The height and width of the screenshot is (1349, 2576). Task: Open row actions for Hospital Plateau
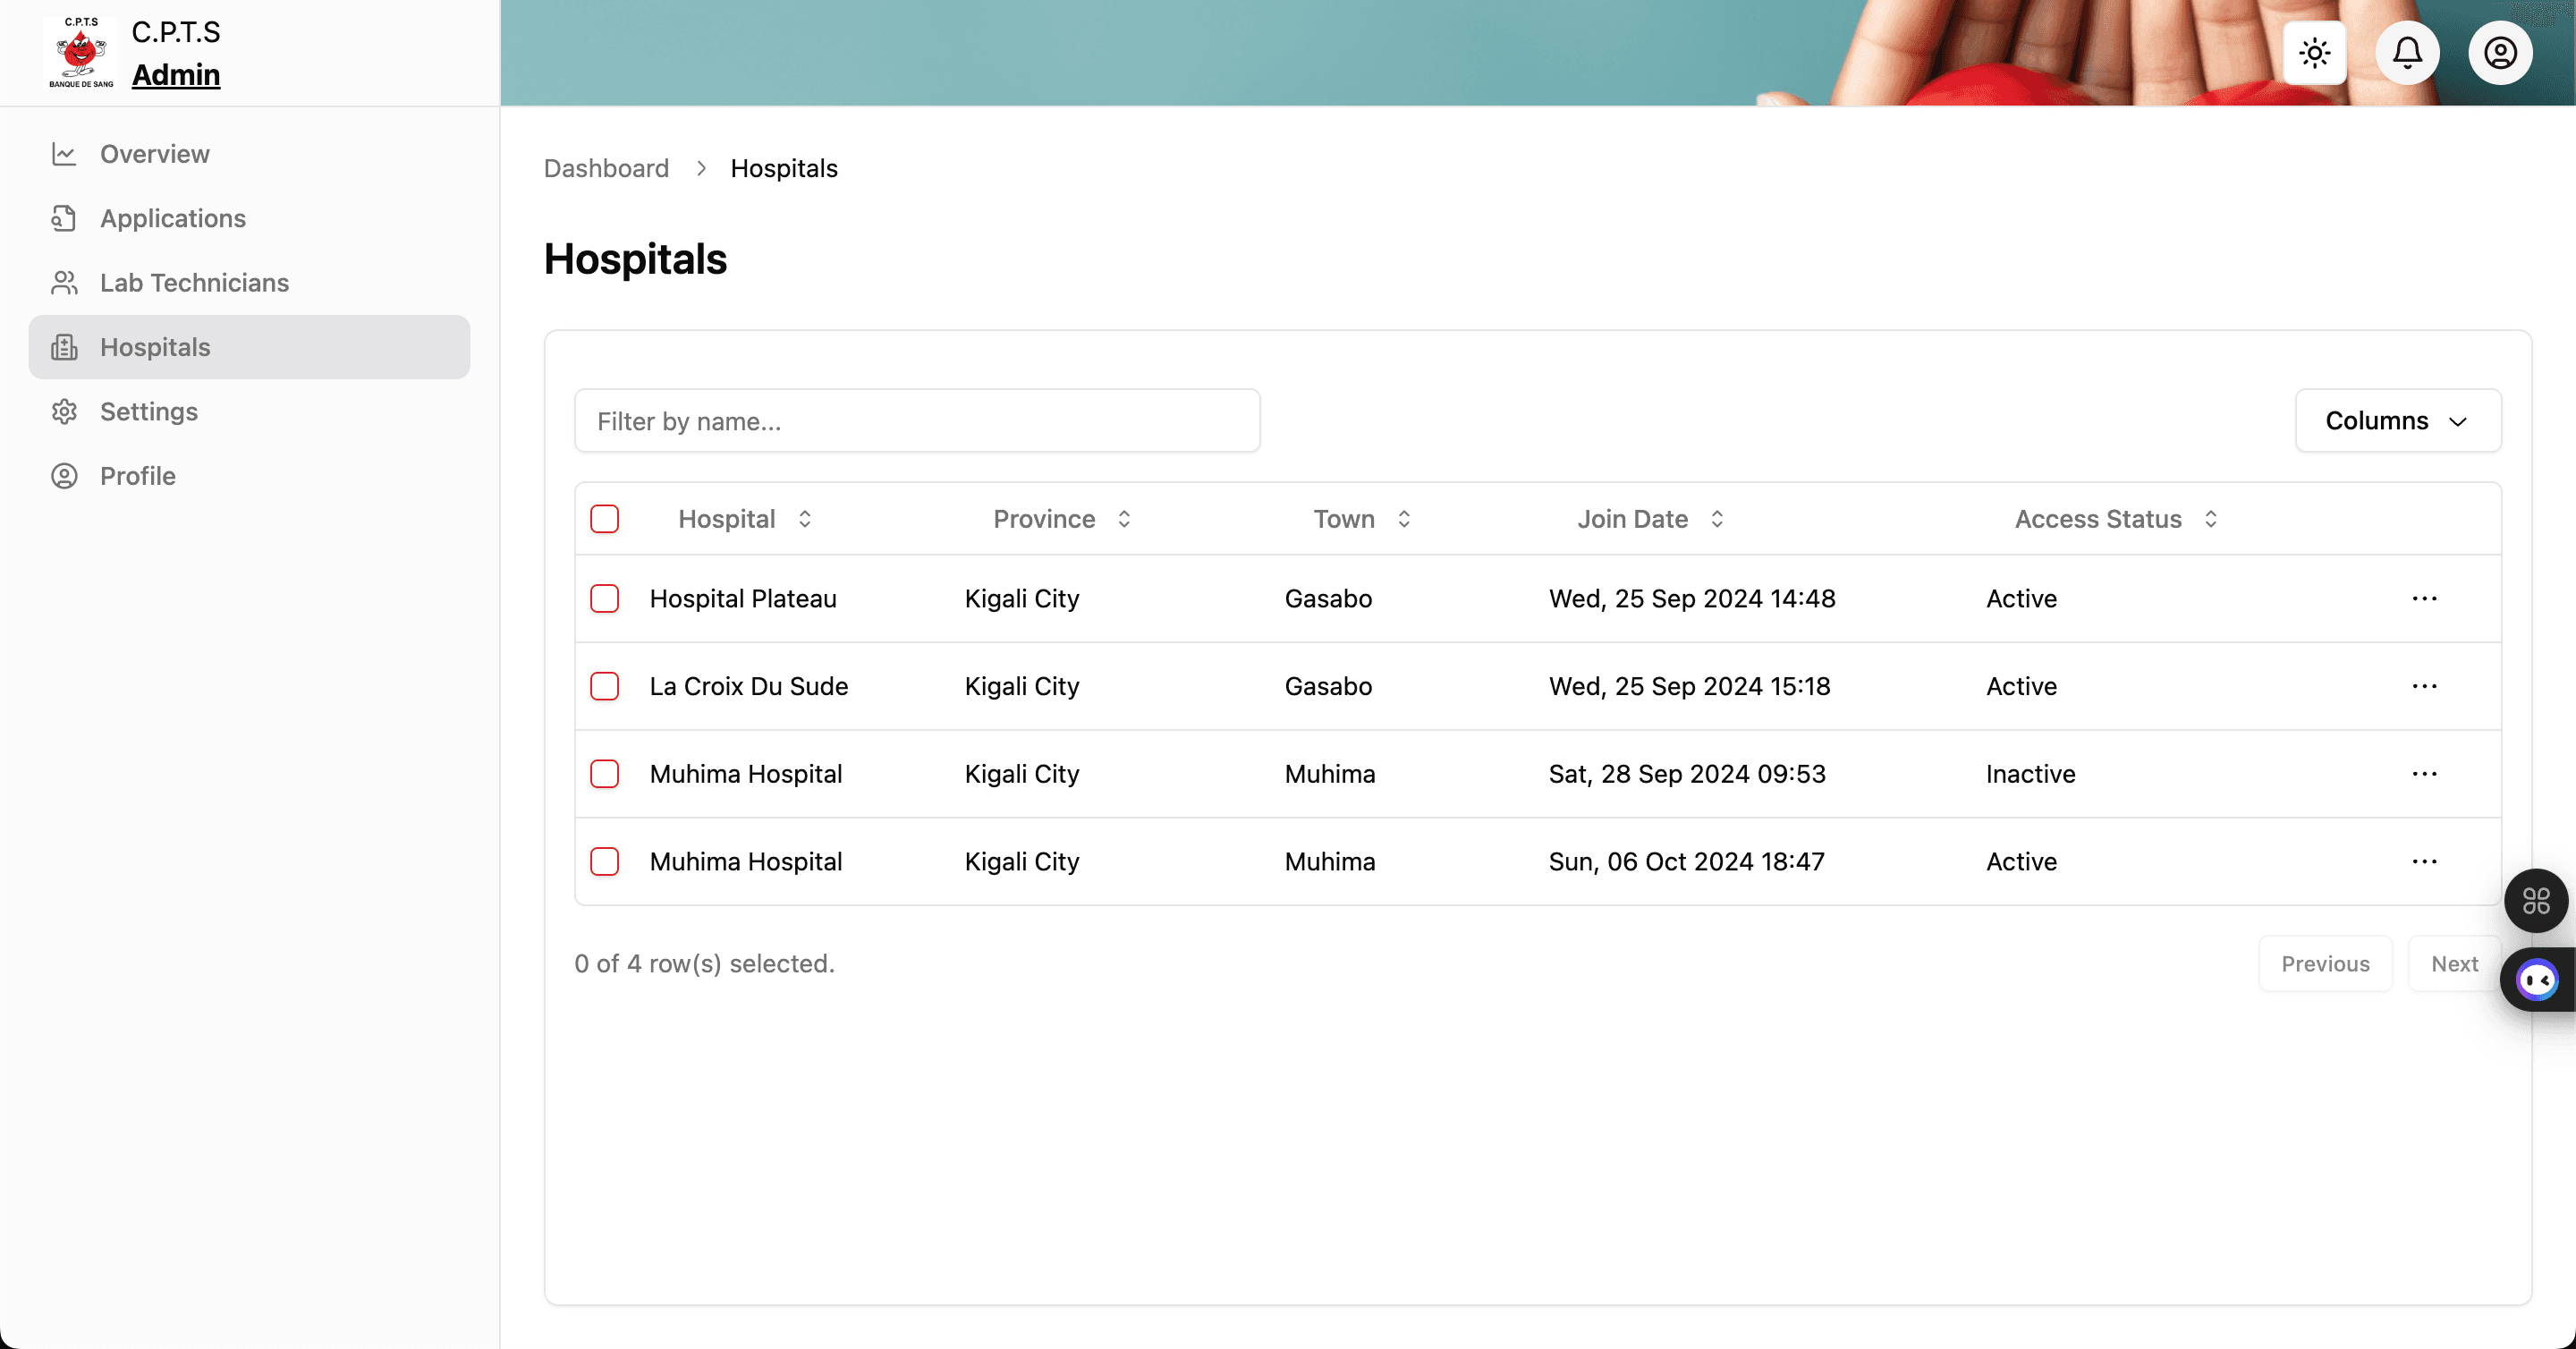[2424, 599]
